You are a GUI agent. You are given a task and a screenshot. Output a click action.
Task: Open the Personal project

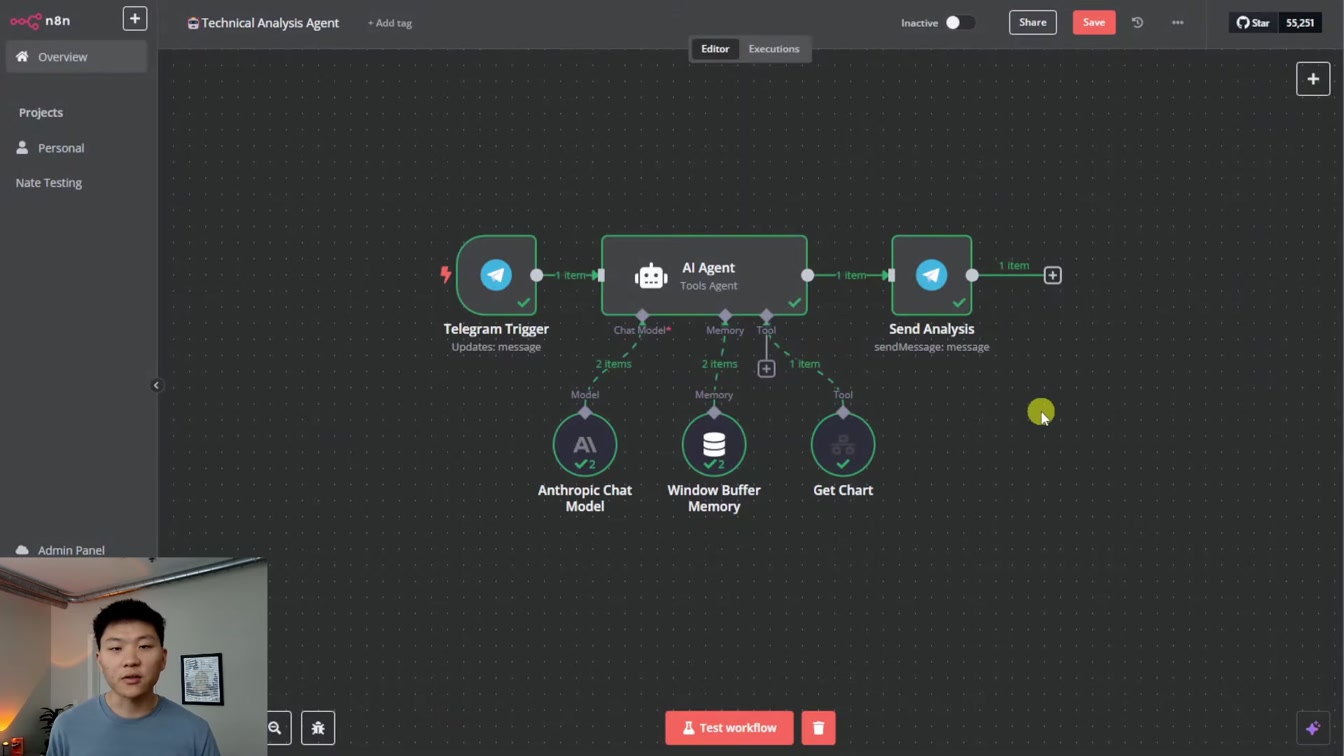point(61,148)
